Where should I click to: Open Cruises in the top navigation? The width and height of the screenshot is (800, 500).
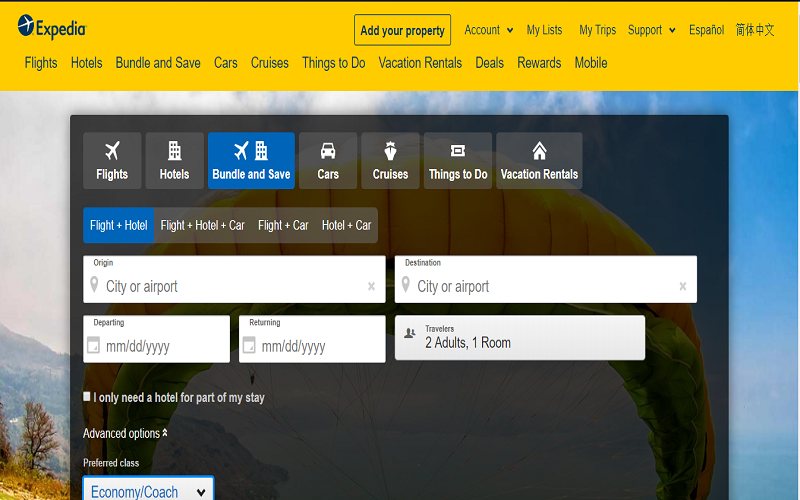[x=269, y=63]
